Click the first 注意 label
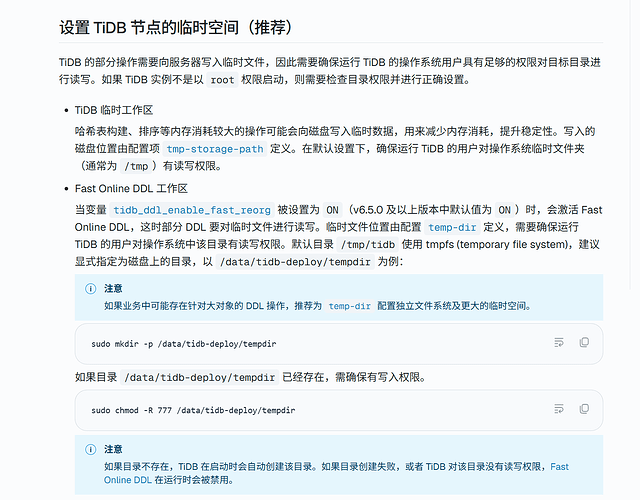 pyautogui.click(x=113, y=289)
